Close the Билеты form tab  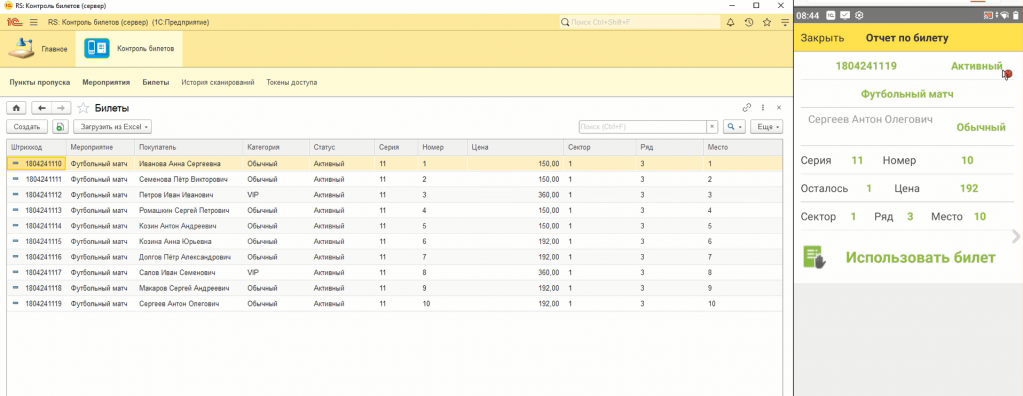(x=779, y=108)
